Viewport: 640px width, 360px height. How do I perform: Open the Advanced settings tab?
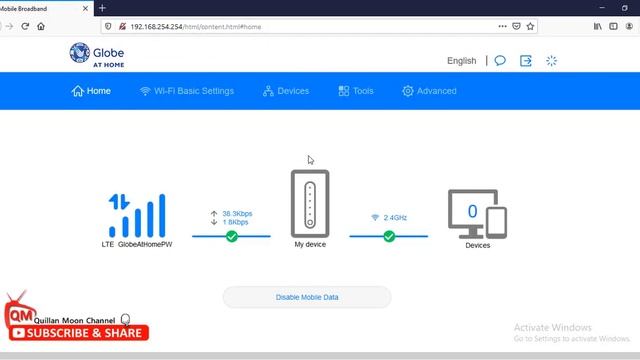coord(429,91)
